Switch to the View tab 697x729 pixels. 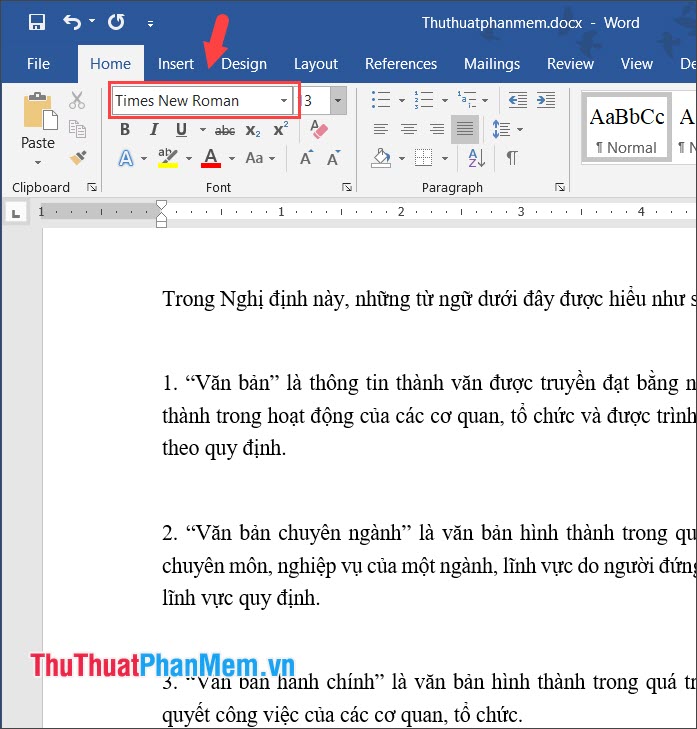[637, 64]
